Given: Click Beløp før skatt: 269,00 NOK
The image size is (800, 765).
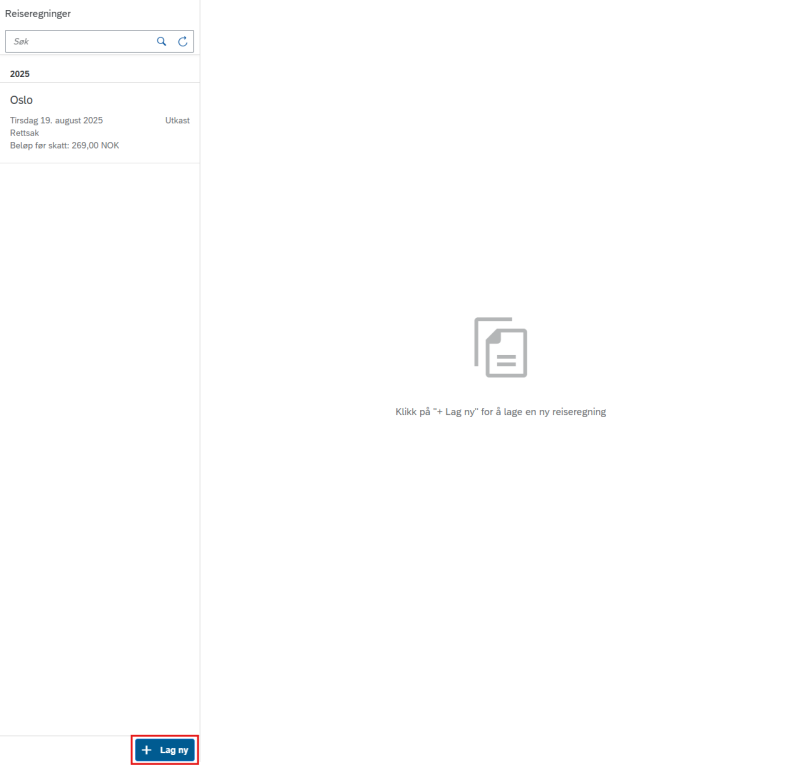Looking at the screenshot, I should point(65,145).
